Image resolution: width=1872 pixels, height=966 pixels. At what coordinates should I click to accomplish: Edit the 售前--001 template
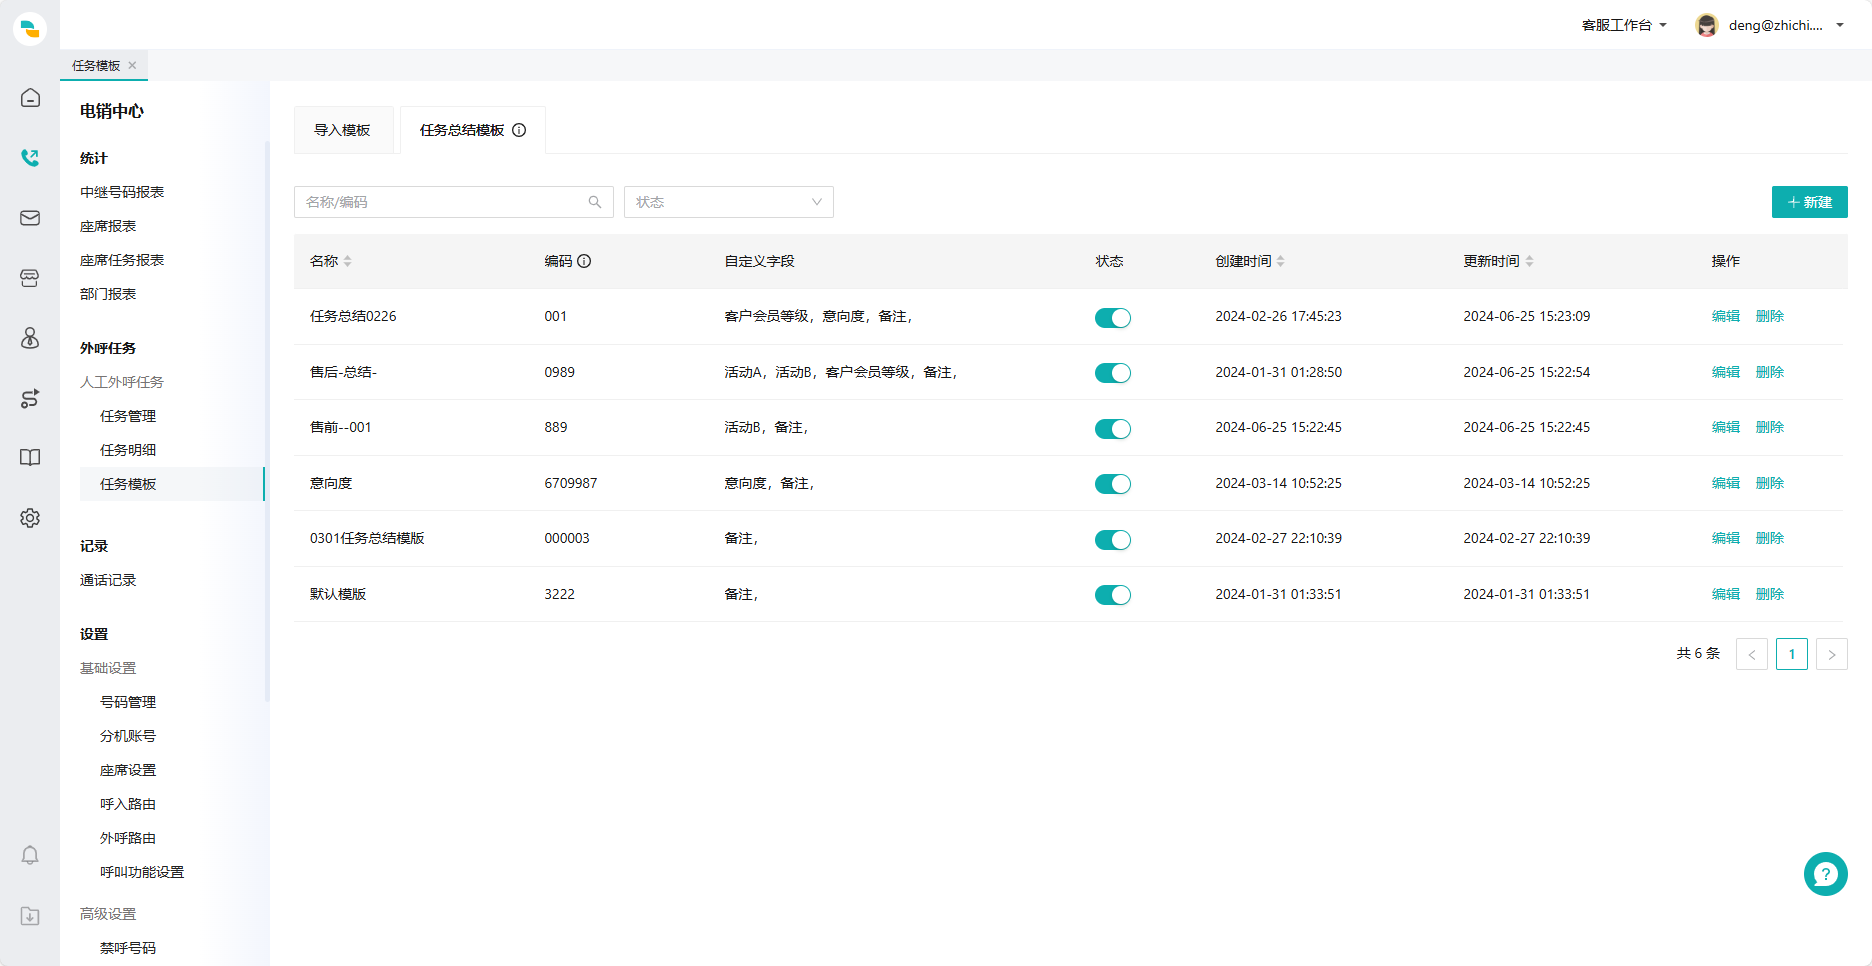[1726, 427]
